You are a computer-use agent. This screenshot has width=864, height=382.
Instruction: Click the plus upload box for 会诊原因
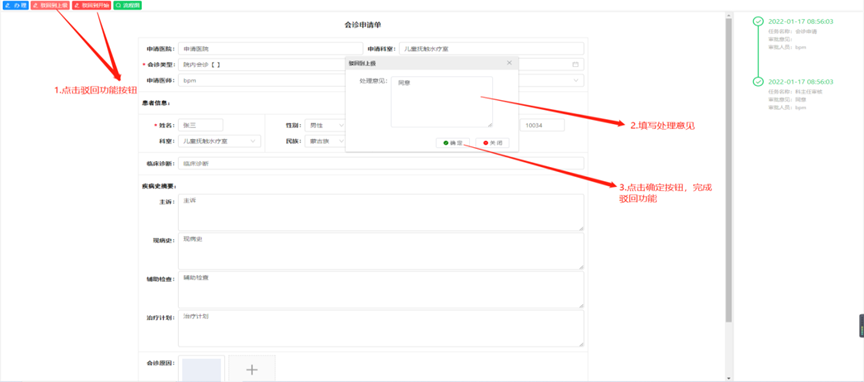coord(252,369)
